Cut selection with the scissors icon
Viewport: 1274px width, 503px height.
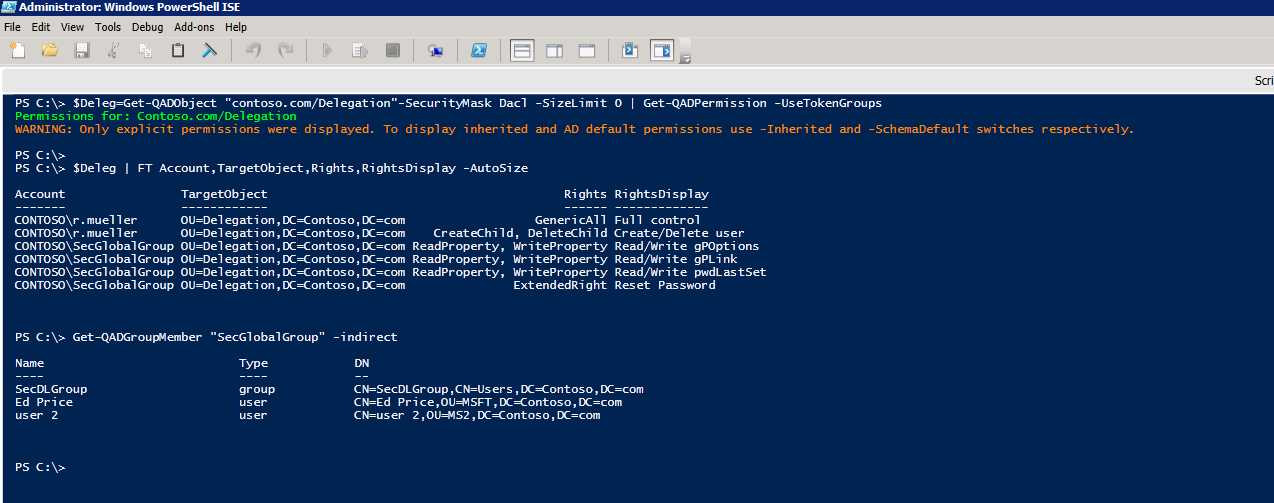click(113, 50)
